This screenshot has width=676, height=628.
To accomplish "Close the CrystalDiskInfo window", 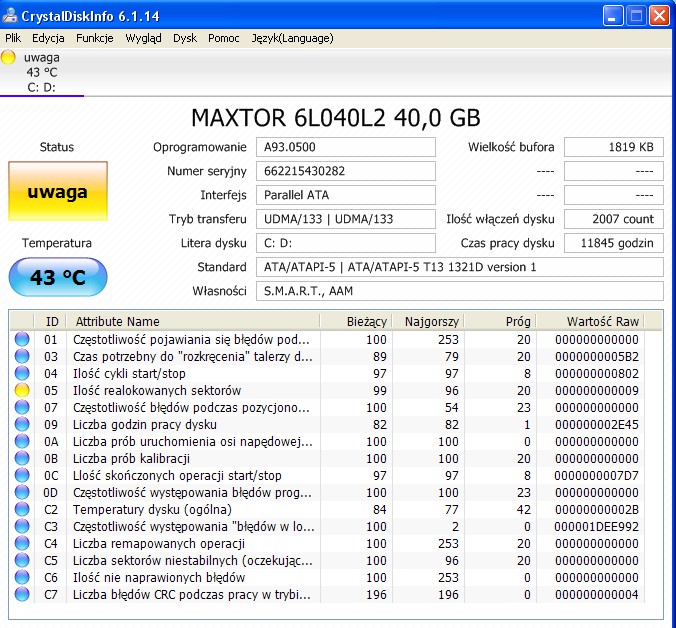I will [659, 16].
